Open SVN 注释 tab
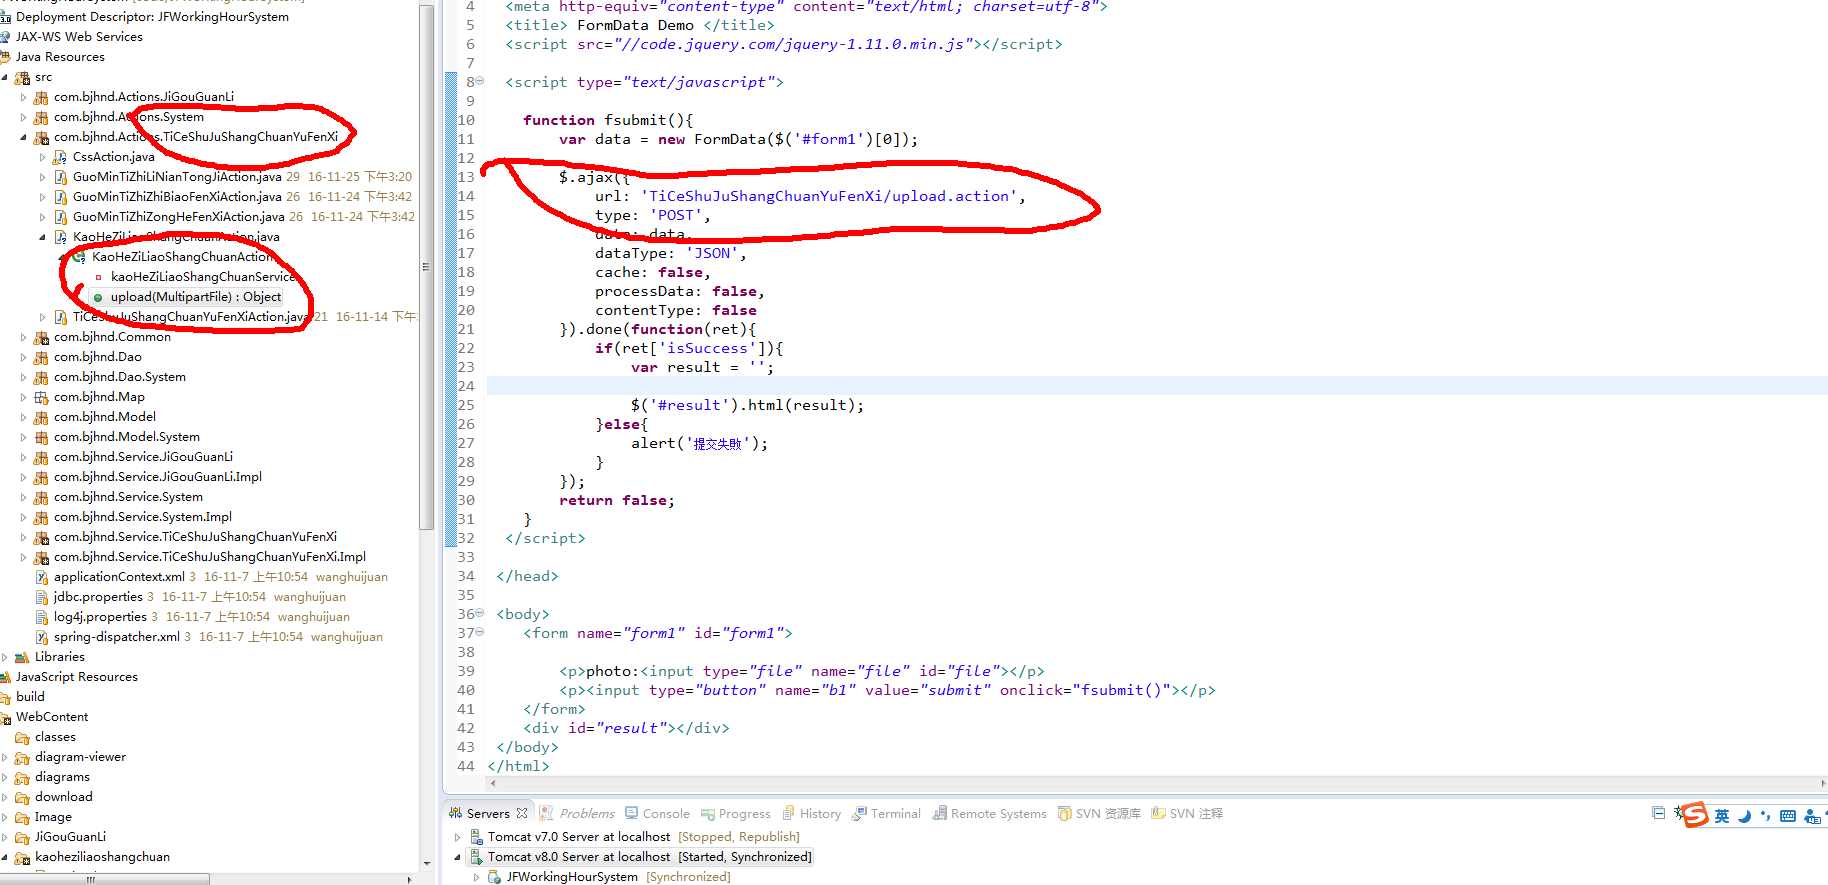 point(1187,814)
